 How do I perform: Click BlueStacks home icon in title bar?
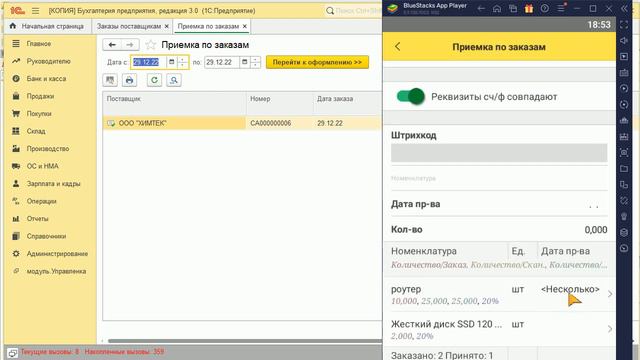point(497,9)
